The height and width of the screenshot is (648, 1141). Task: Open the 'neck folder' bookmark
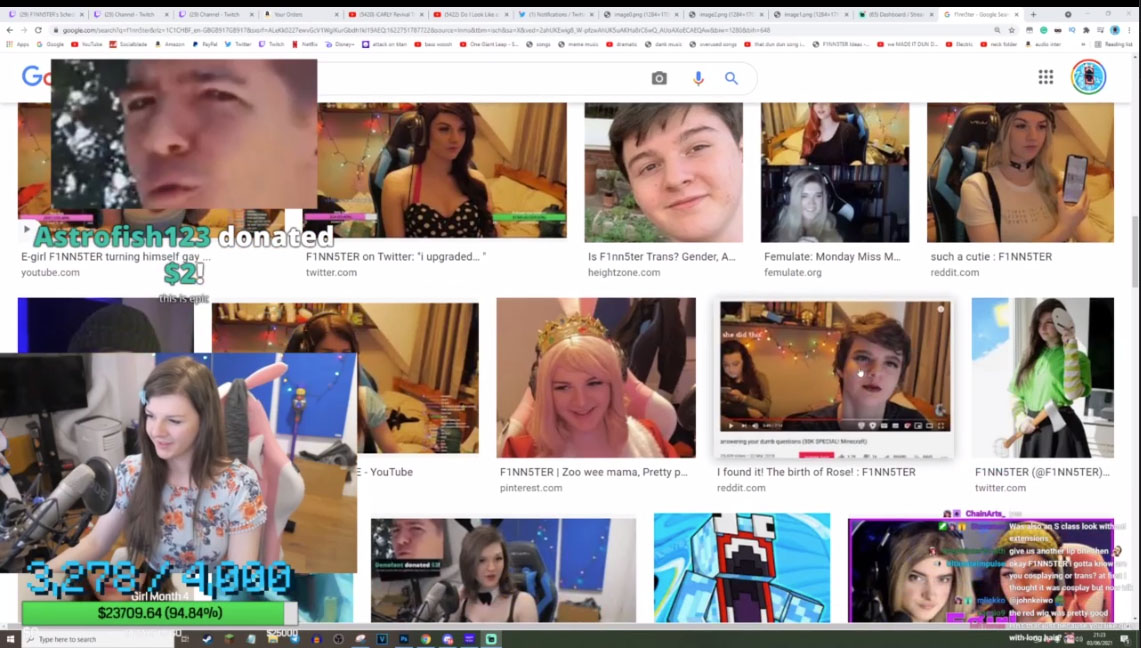pos(998,44)
